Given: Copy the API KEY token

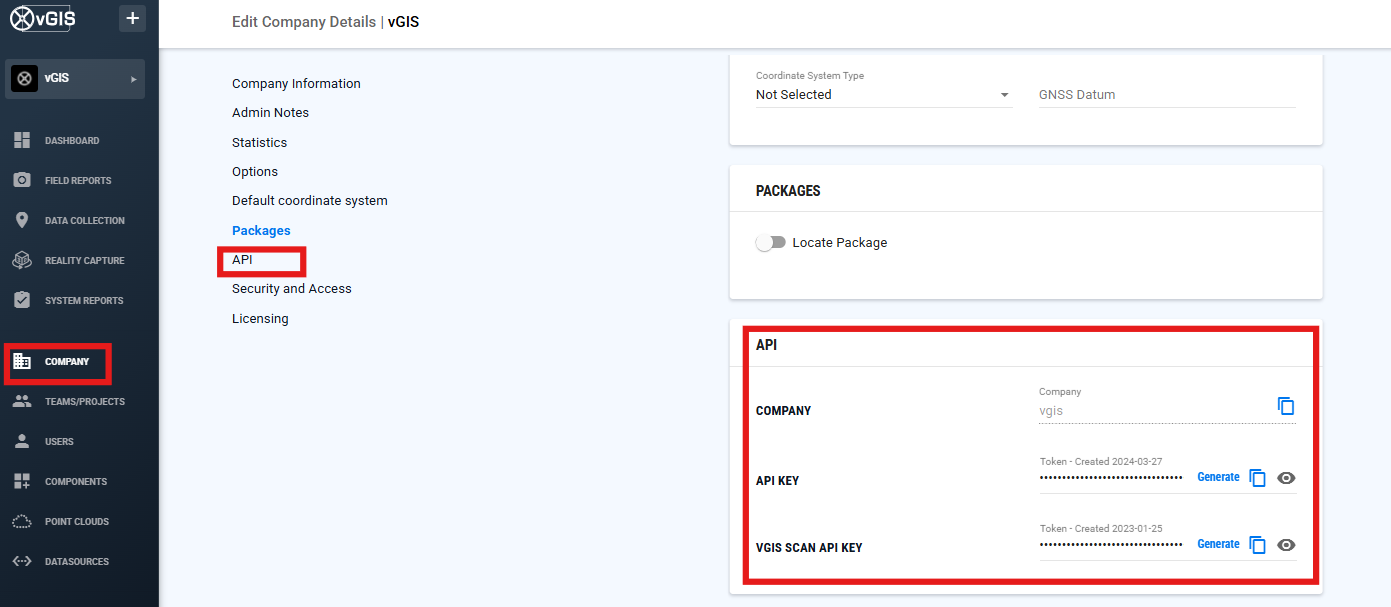Looking at the screenshot, I should [1258, 478].
